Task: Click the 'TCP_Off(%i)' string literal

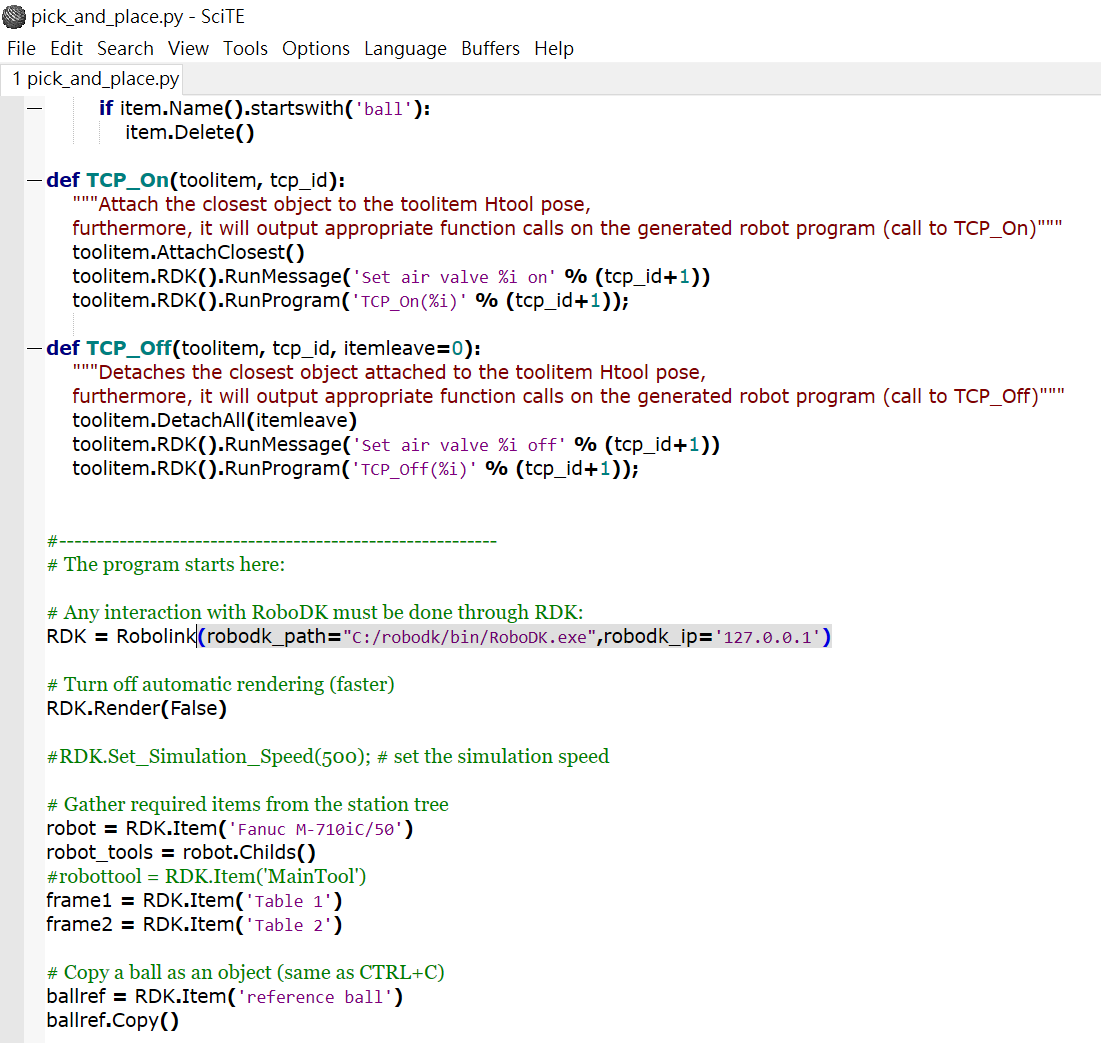Action: (414, 469)
